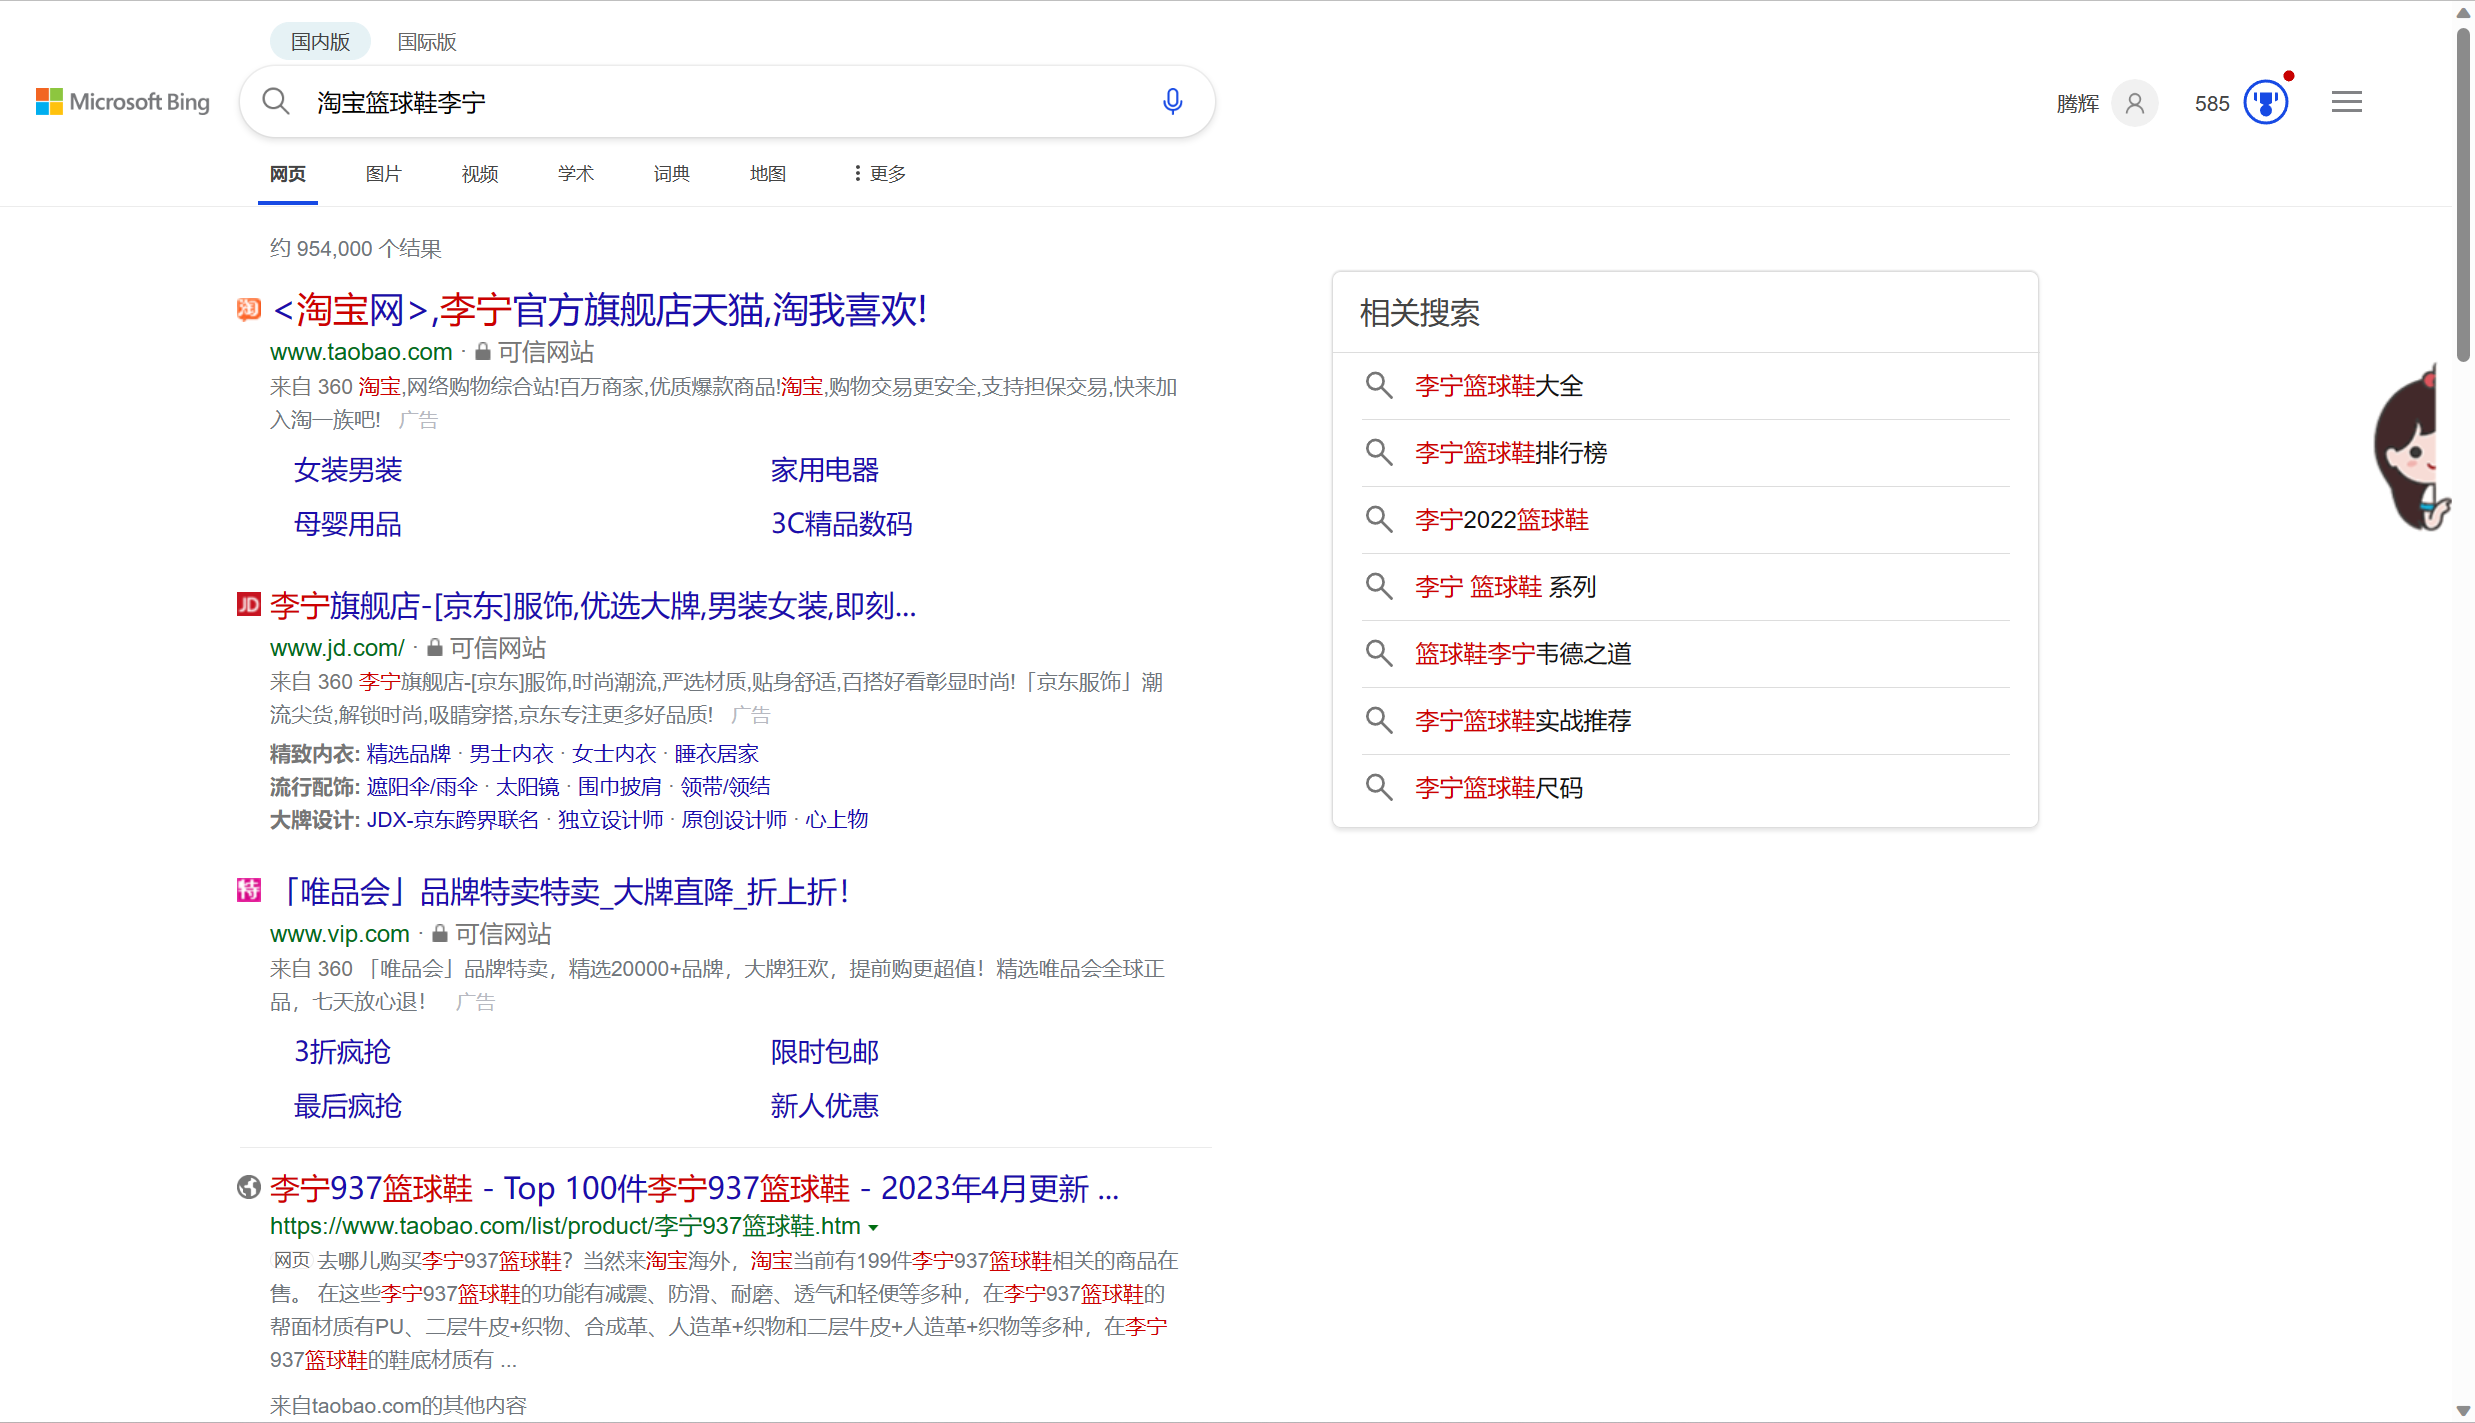Click the JD favicon beside 李宁旗舰店 result

[249, 604]
